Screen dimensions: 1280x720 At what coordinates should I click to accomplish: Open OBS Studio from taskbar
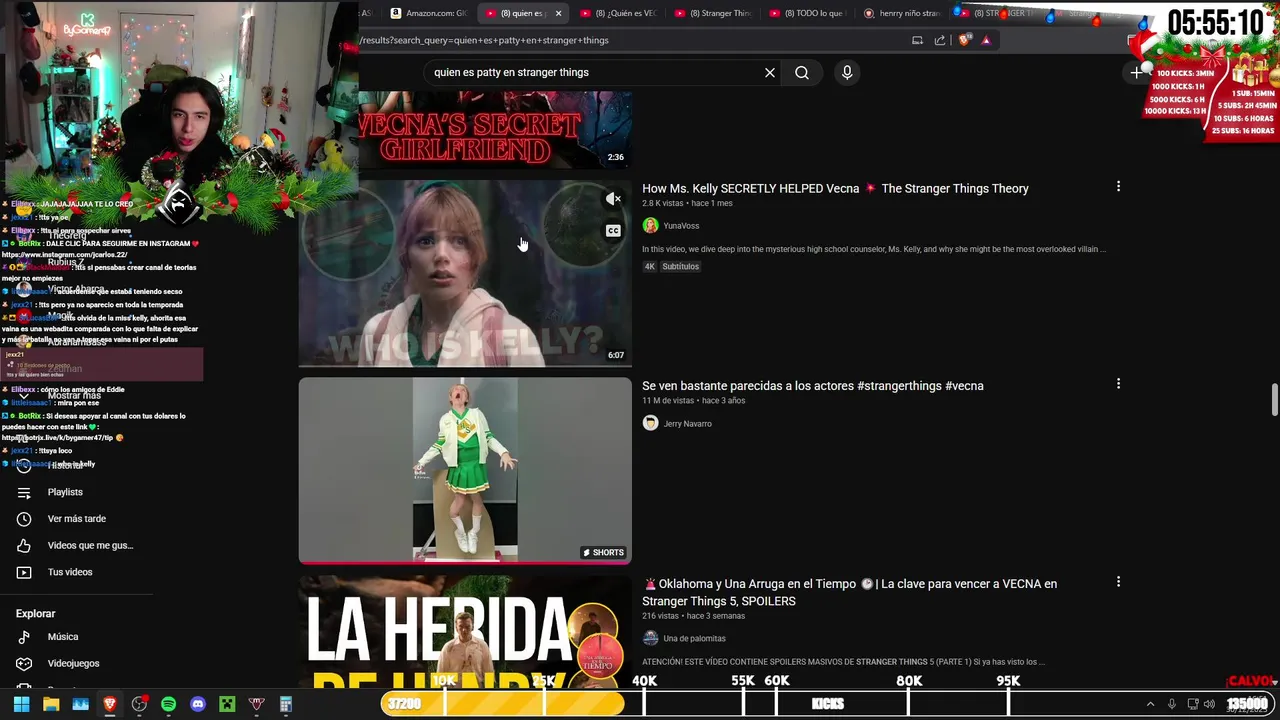pos(139,704)
